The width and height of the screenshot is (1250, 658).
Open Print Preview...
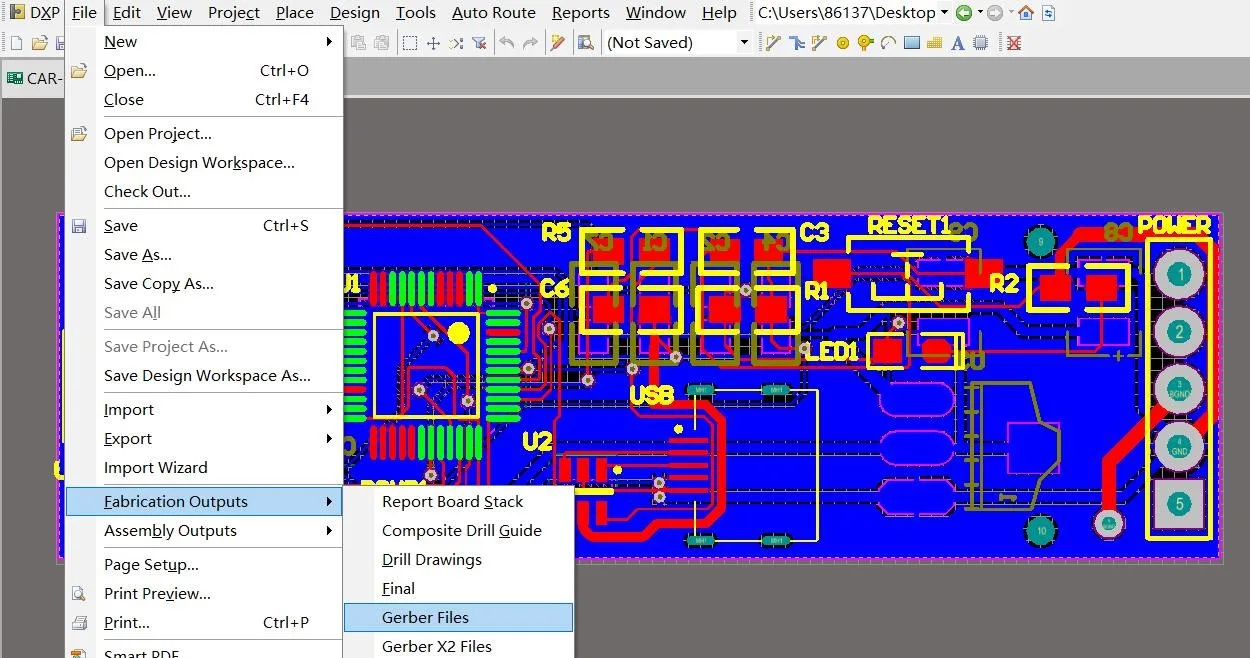[x=205, y=594]
